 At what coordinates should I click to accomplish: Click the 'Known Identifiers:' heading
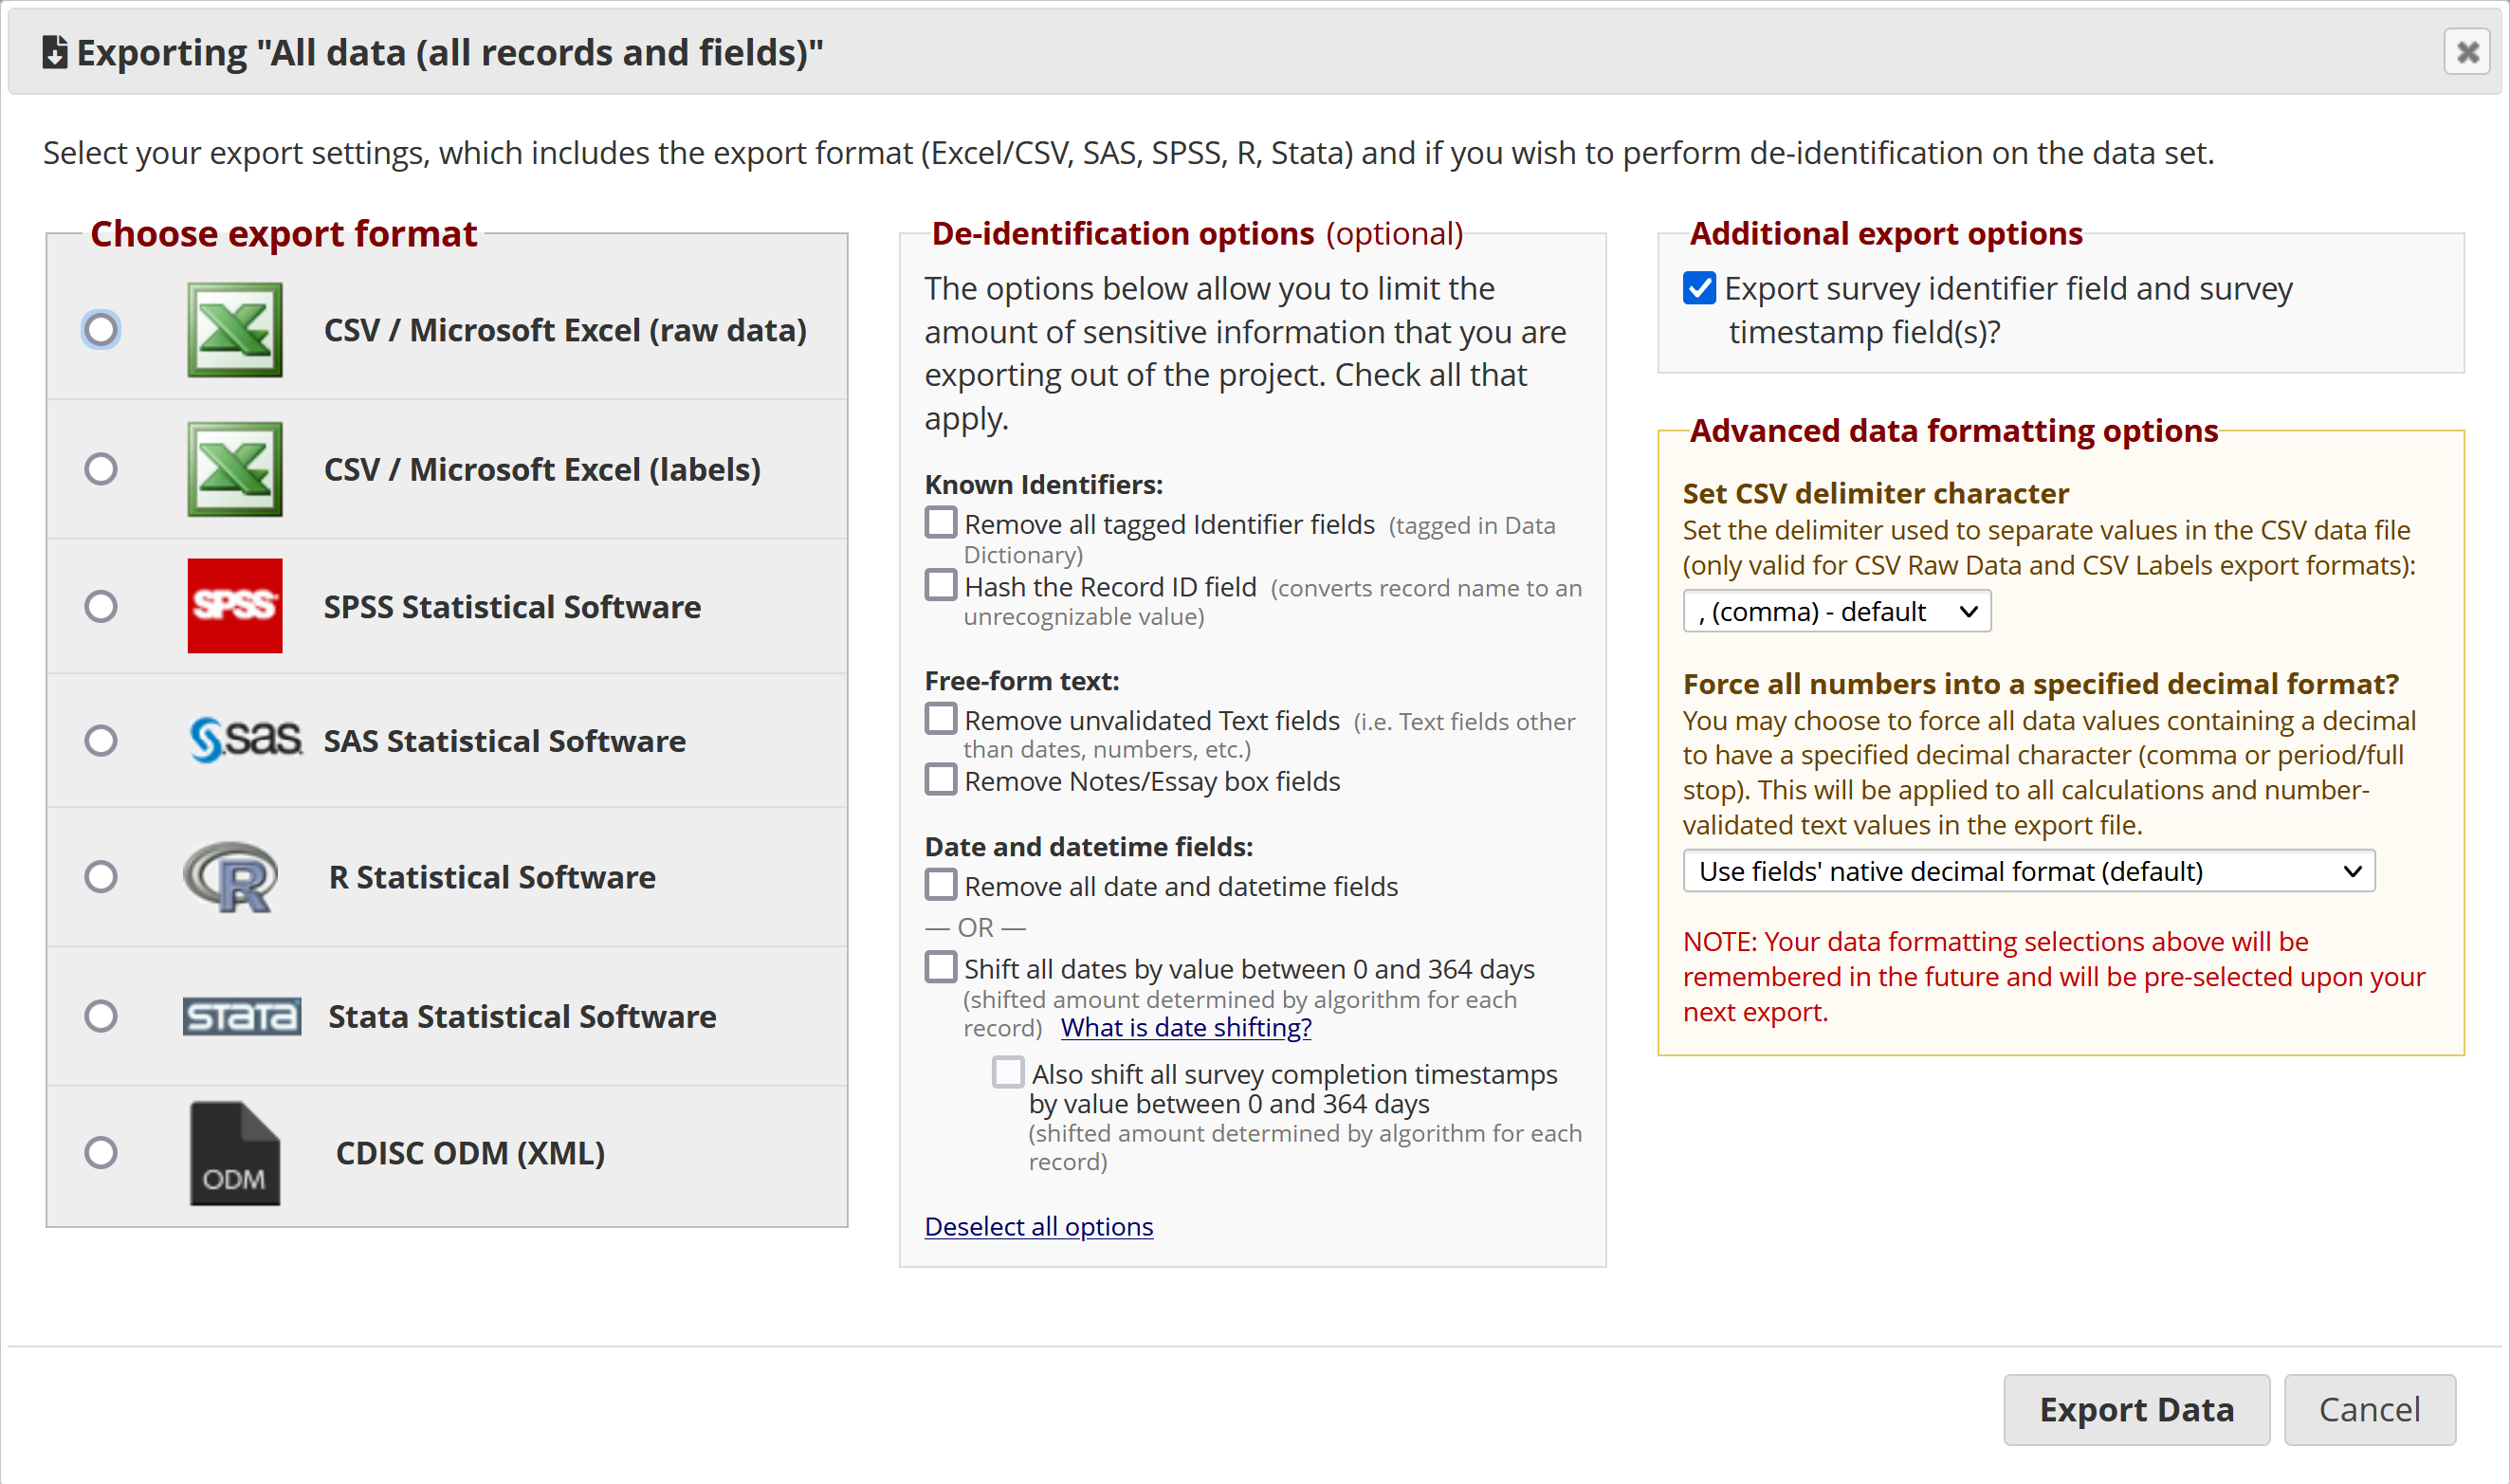coord(1044,484)
